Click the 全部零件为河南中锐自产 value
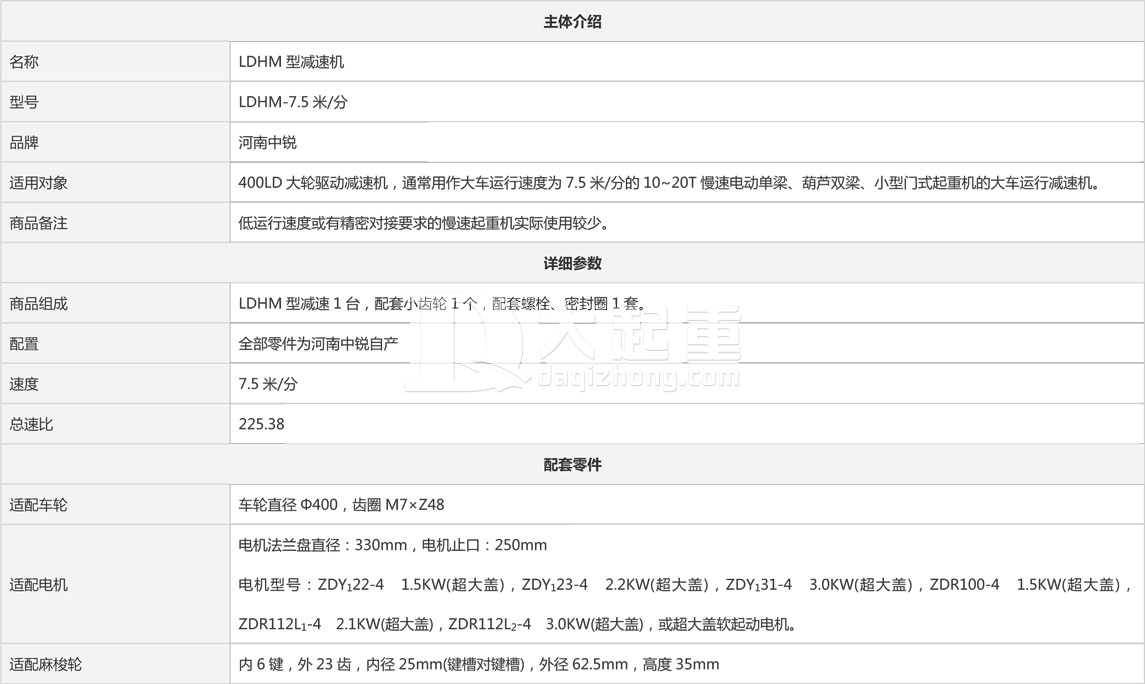 318,344
